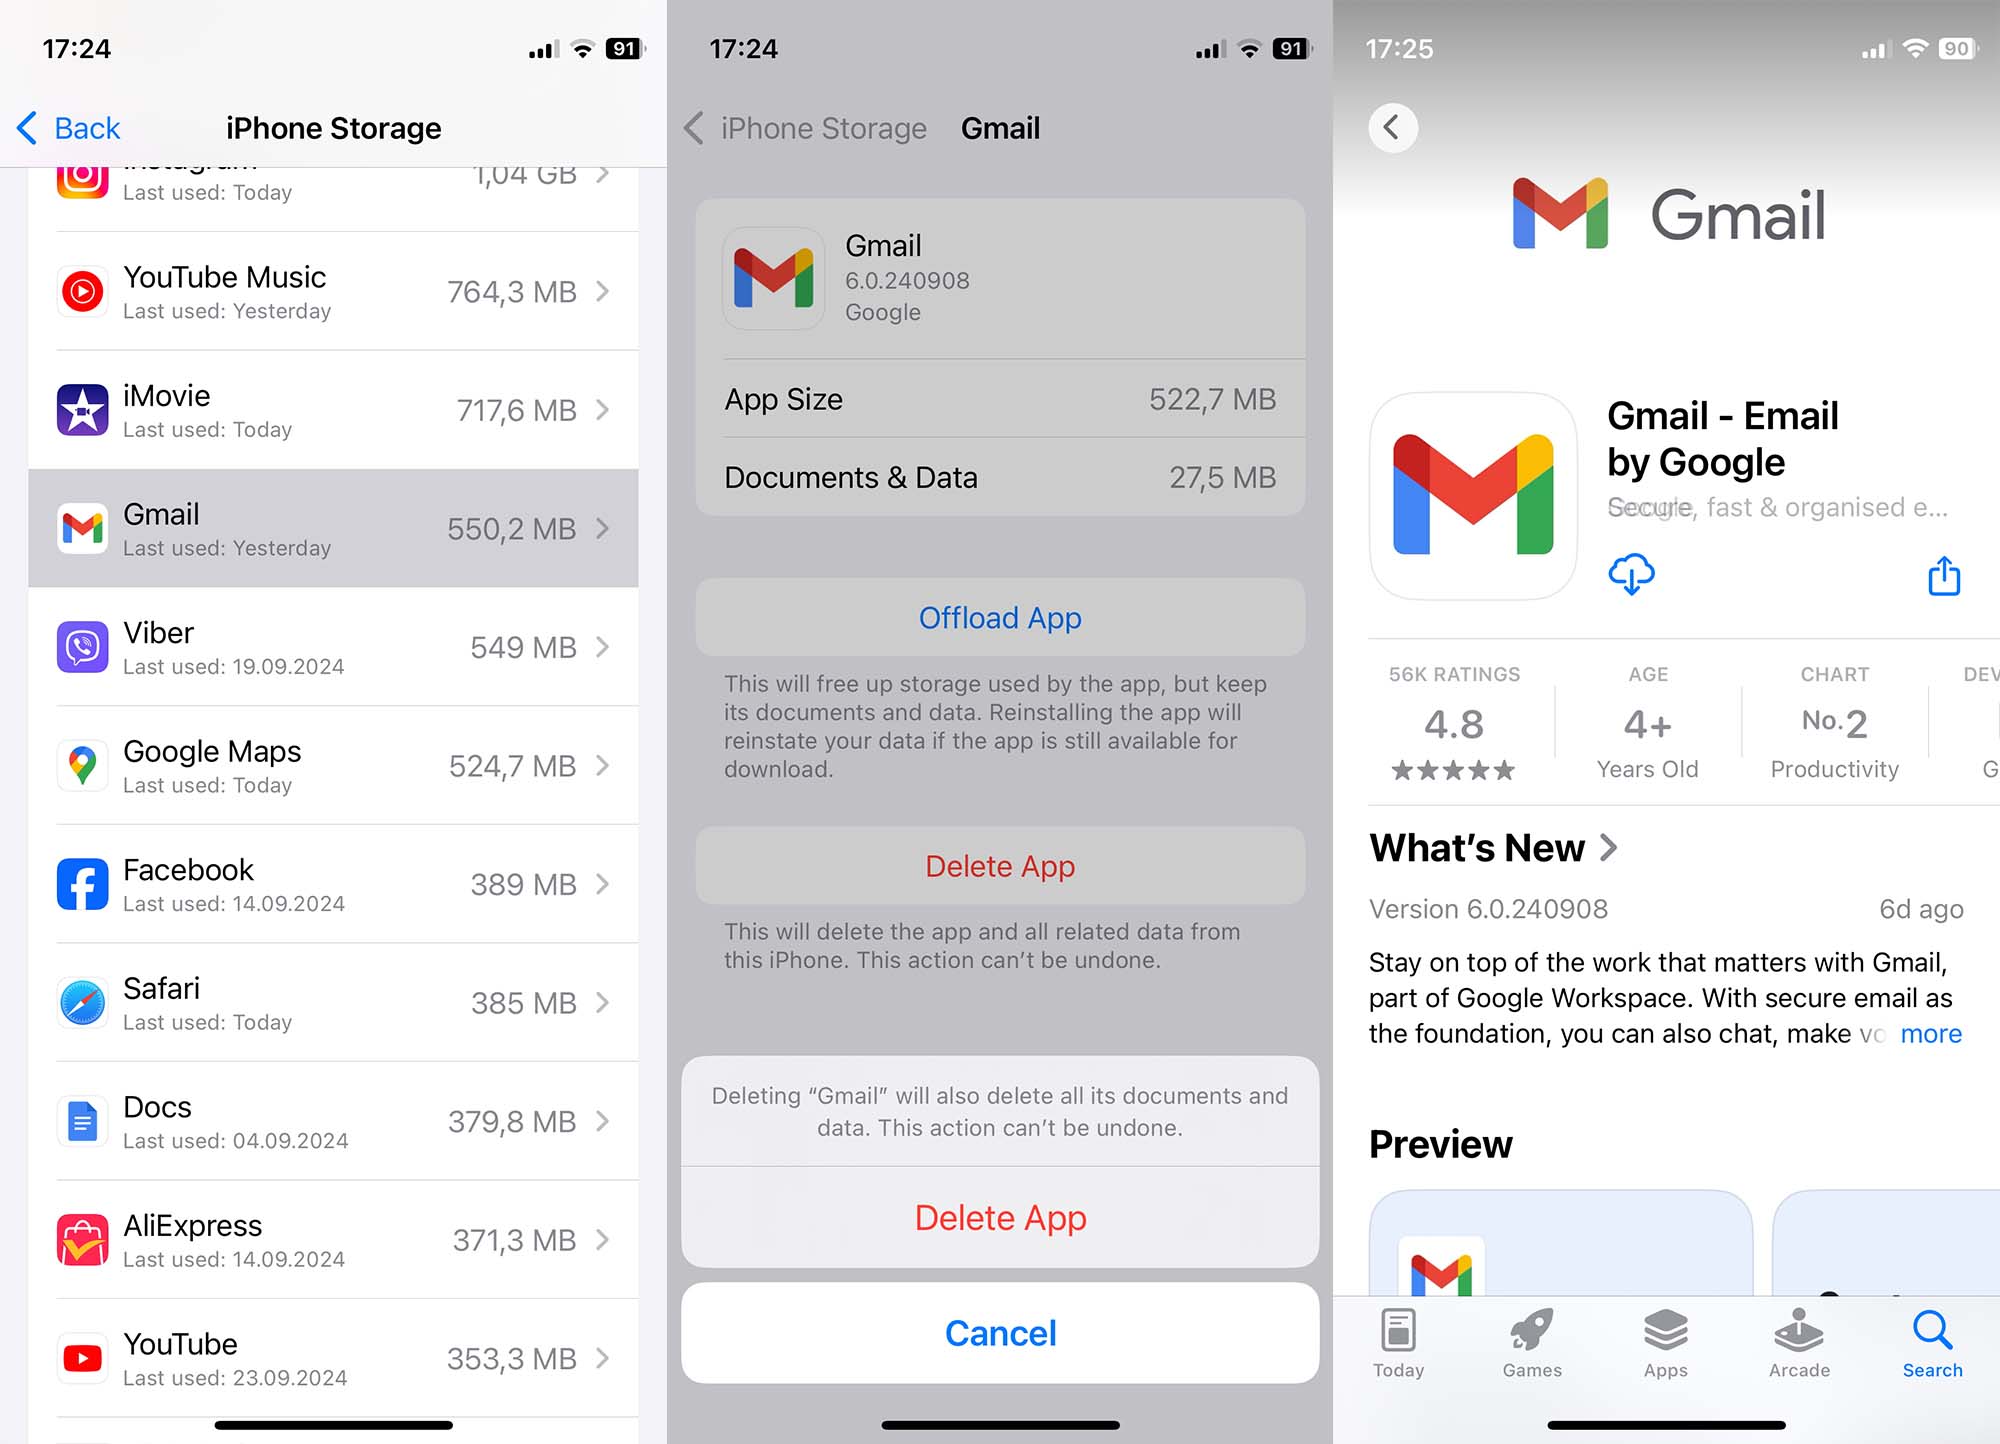
Task: Tap the Back arrow to iPhone Storage
Action: [x=699, y=129]
